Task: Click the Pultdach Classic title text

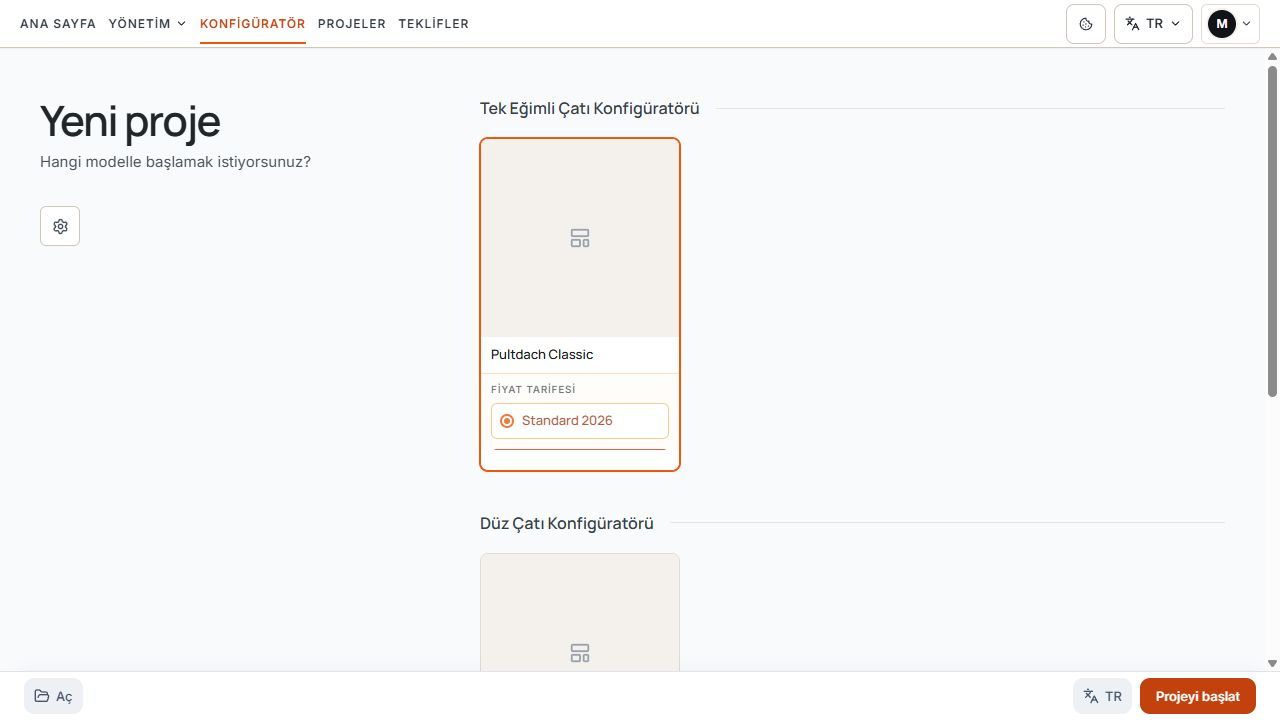Action: 542,355
